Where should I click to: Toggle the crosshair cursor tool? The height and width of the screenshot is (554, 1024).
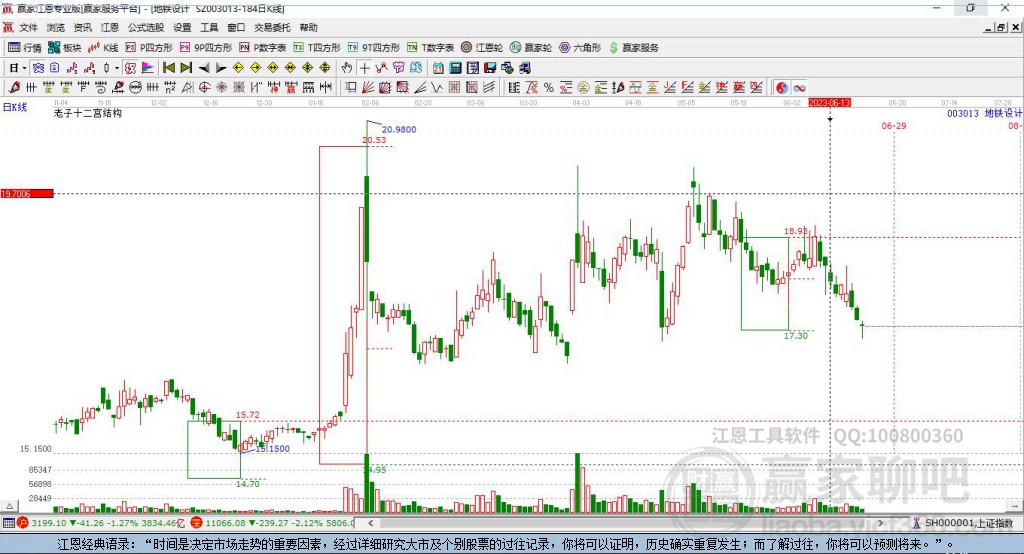point(364,68)
